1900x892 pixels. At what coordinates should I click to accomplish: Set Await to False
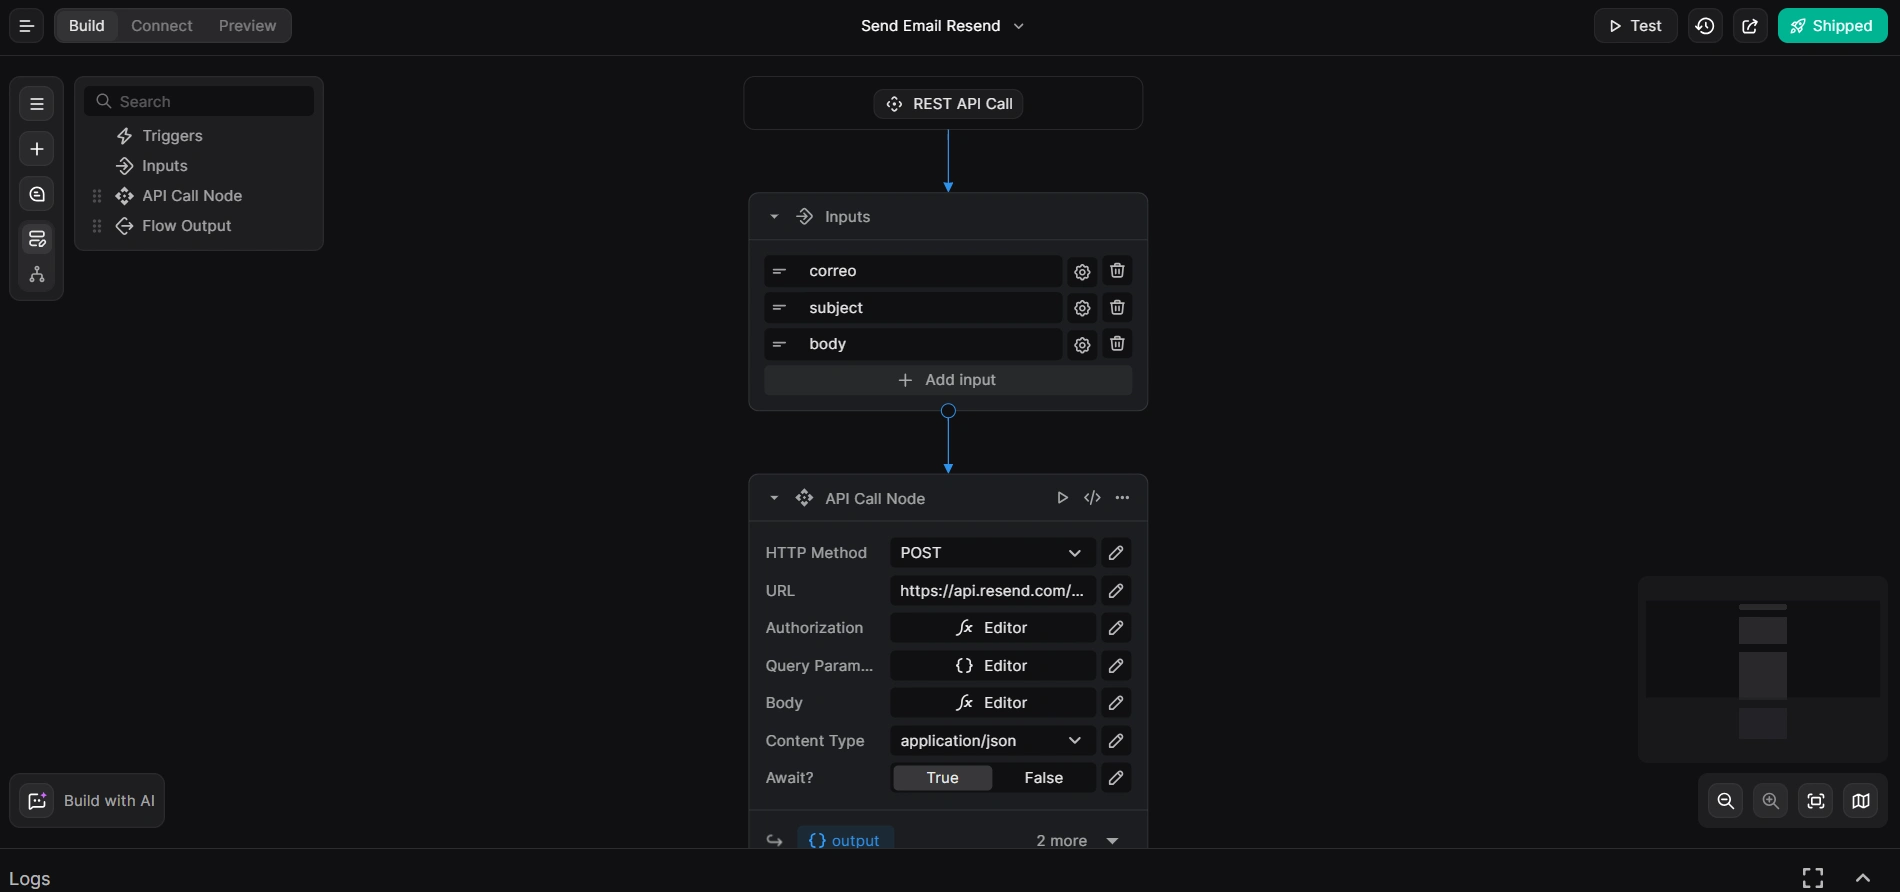point(1043,778)
